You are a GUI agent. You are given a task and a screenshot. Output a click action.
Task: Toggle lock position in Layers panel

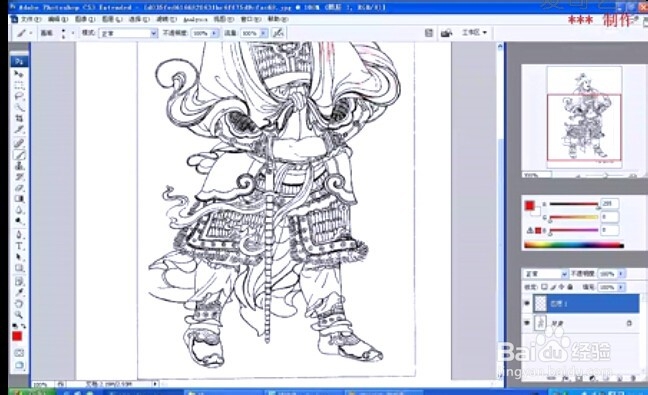click(562, 287)
